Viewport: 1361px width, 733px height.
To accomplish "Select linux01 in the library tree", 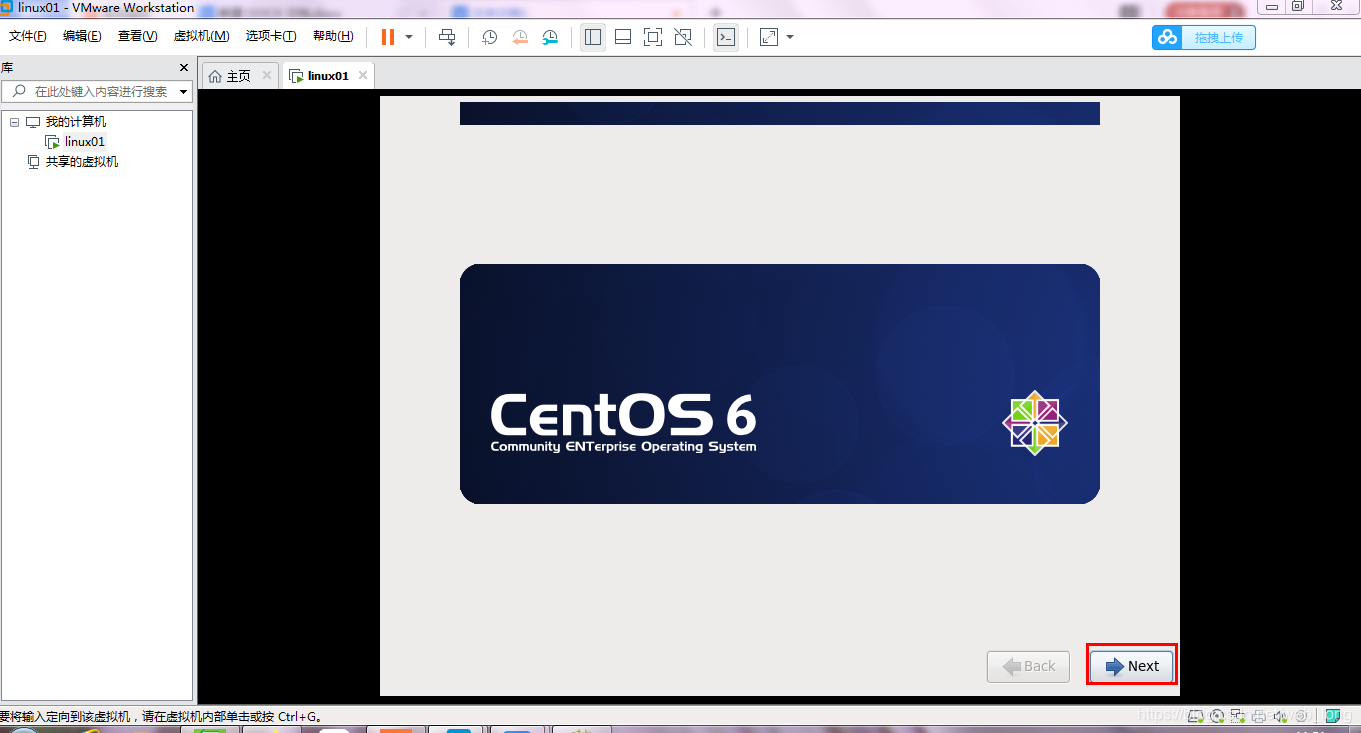I will point(85,142).
